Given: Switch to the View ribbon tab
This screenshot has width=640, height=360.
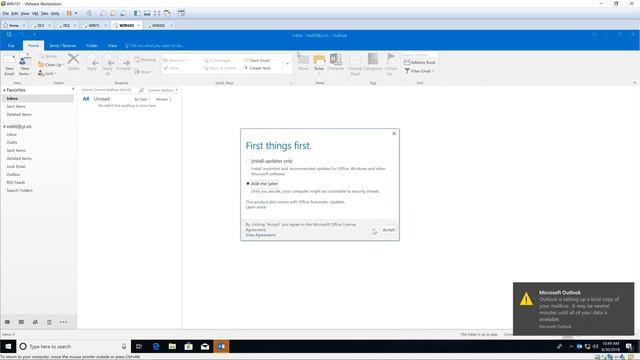Looking at the screenshot, I should [x=113, y=46].
